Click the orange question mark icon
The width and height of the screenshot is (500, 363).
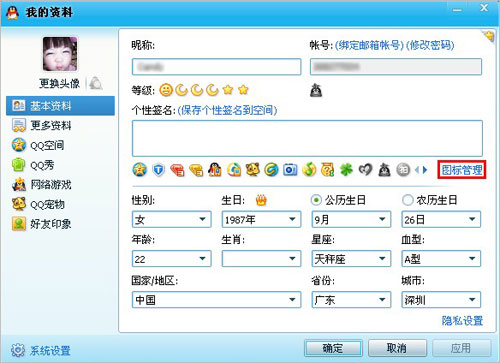click(328, 170)
